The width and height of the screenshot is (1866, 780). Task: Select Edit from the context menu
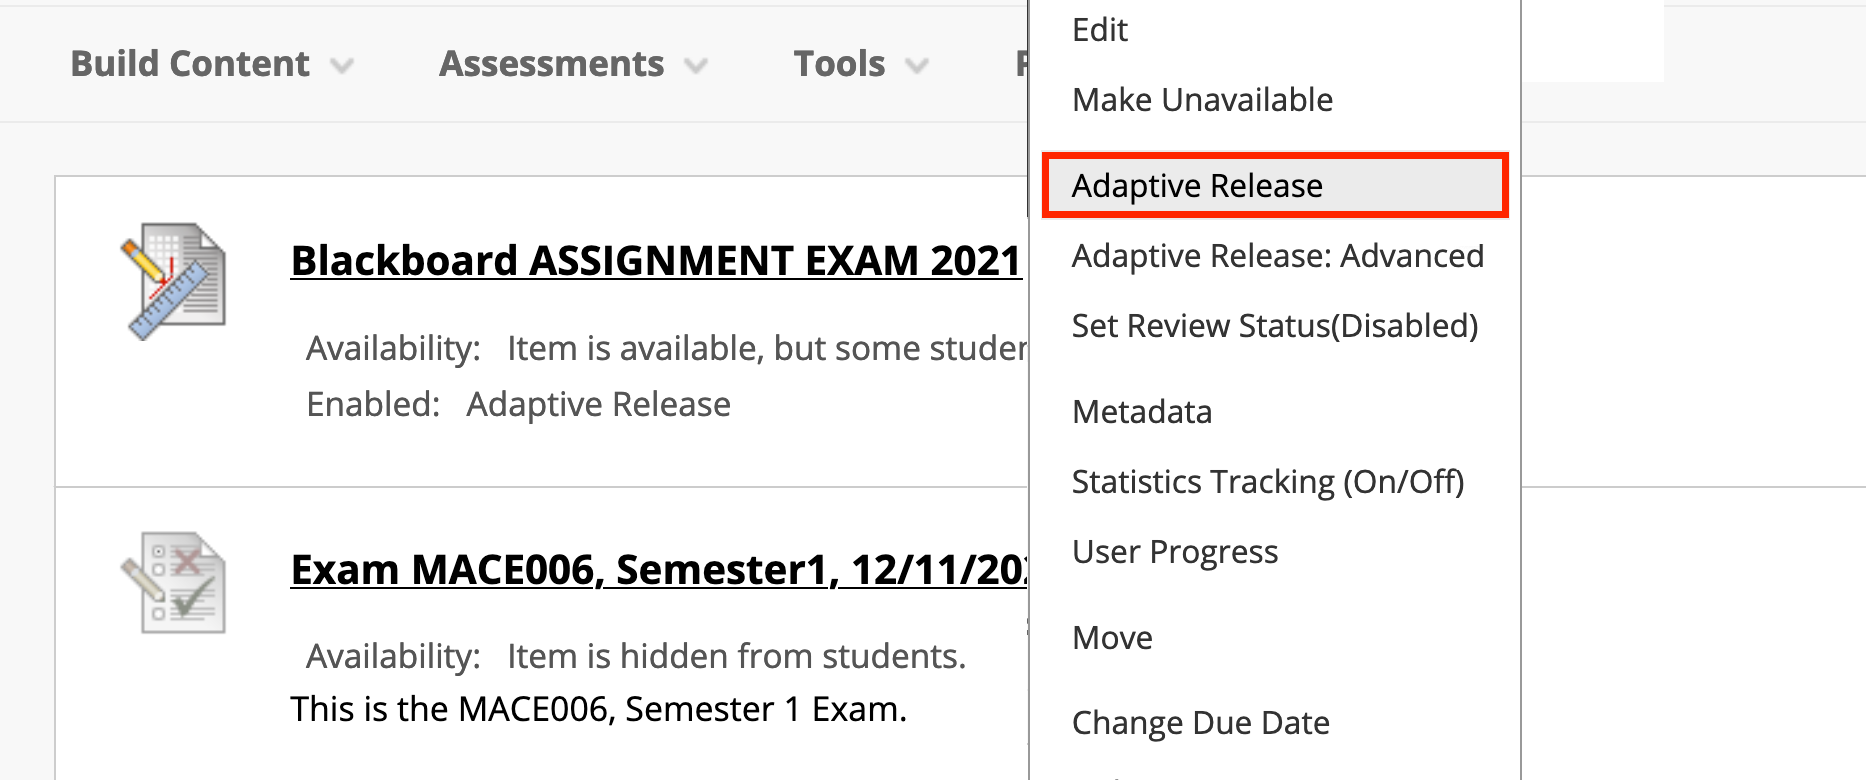(1100, 30)
